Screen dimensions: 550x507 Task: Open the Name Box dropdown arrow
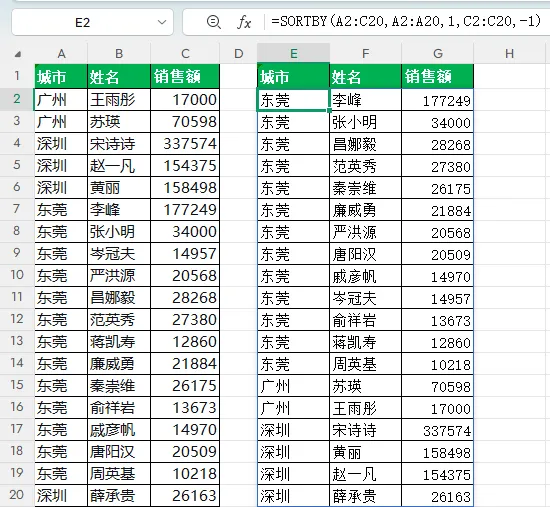[x=162, y=22]
